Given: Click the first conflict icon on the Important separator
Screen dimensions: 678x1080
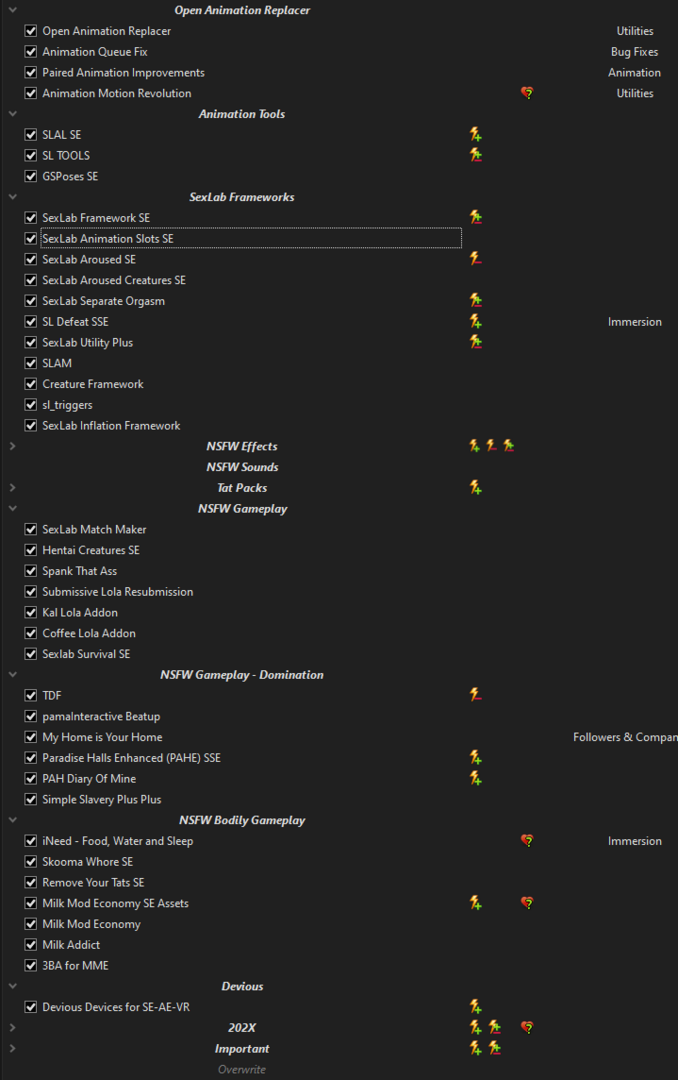Looking at the screenshot, I should [x=475, y=1048].
